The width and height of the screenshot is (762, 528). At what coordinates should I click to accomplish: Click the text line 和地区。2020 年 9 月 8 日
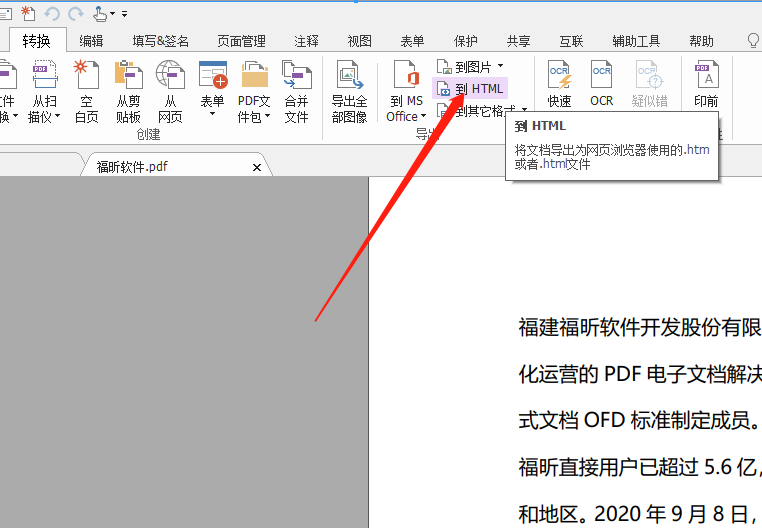click(640, 514)
